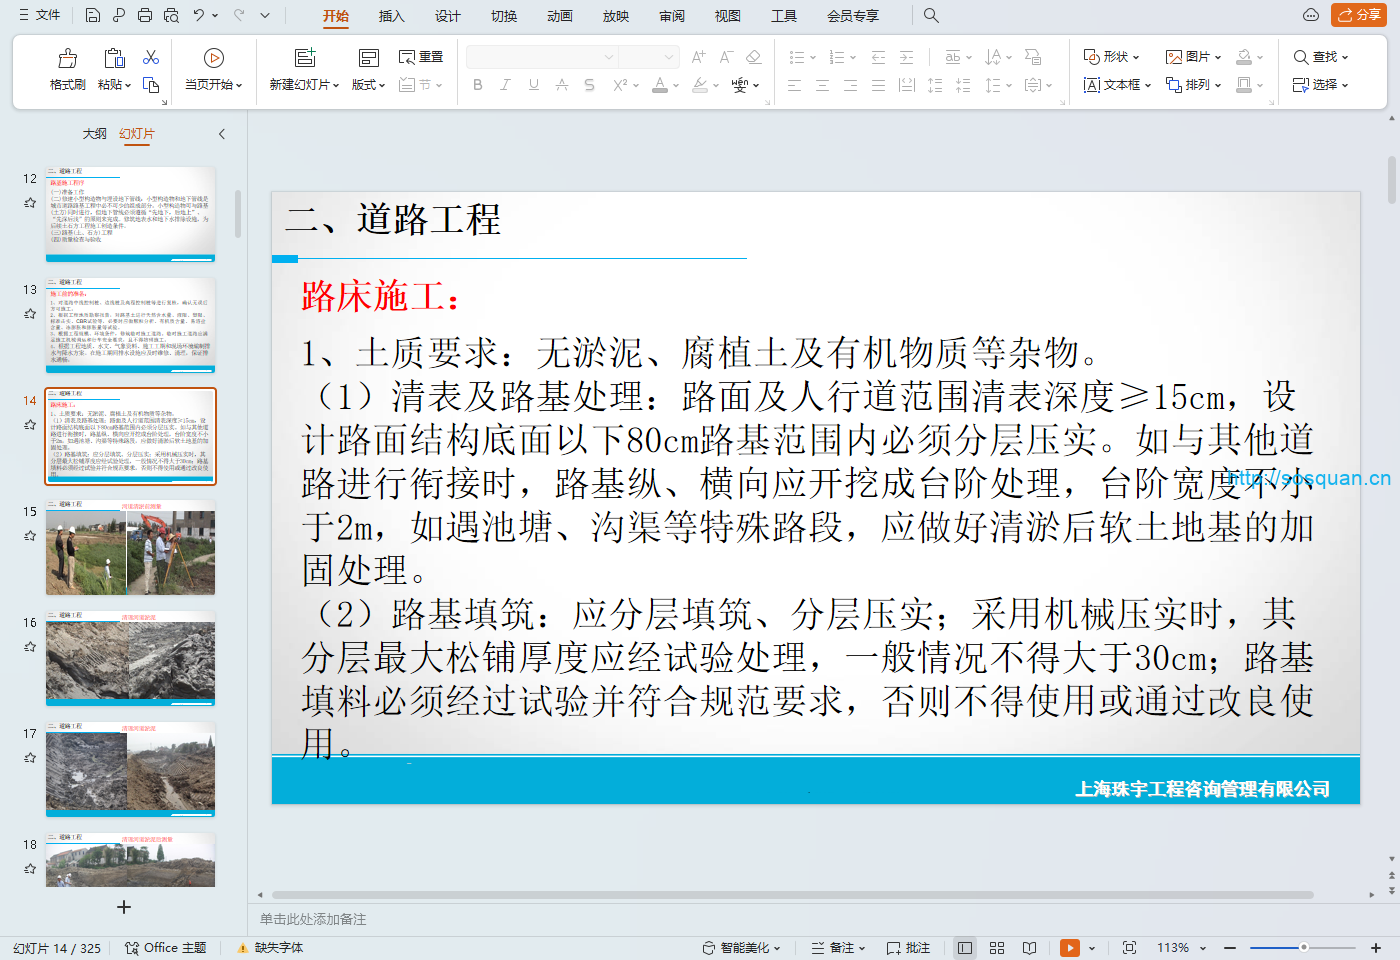
Task: Click the Format Painter (格式刷) icon
Action: [x=67, y=59]
